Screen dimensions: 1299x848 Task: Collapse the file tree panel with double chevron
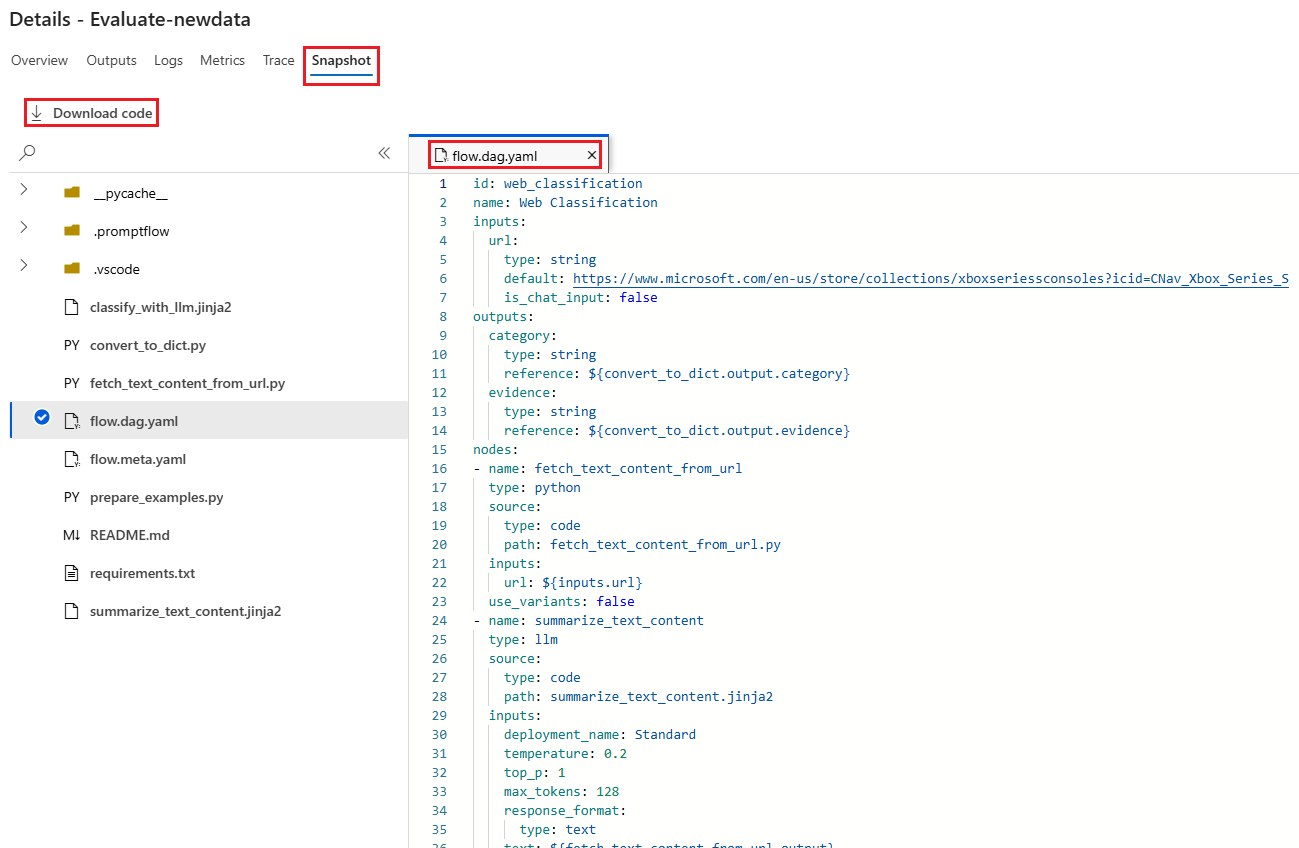[384, 153]
